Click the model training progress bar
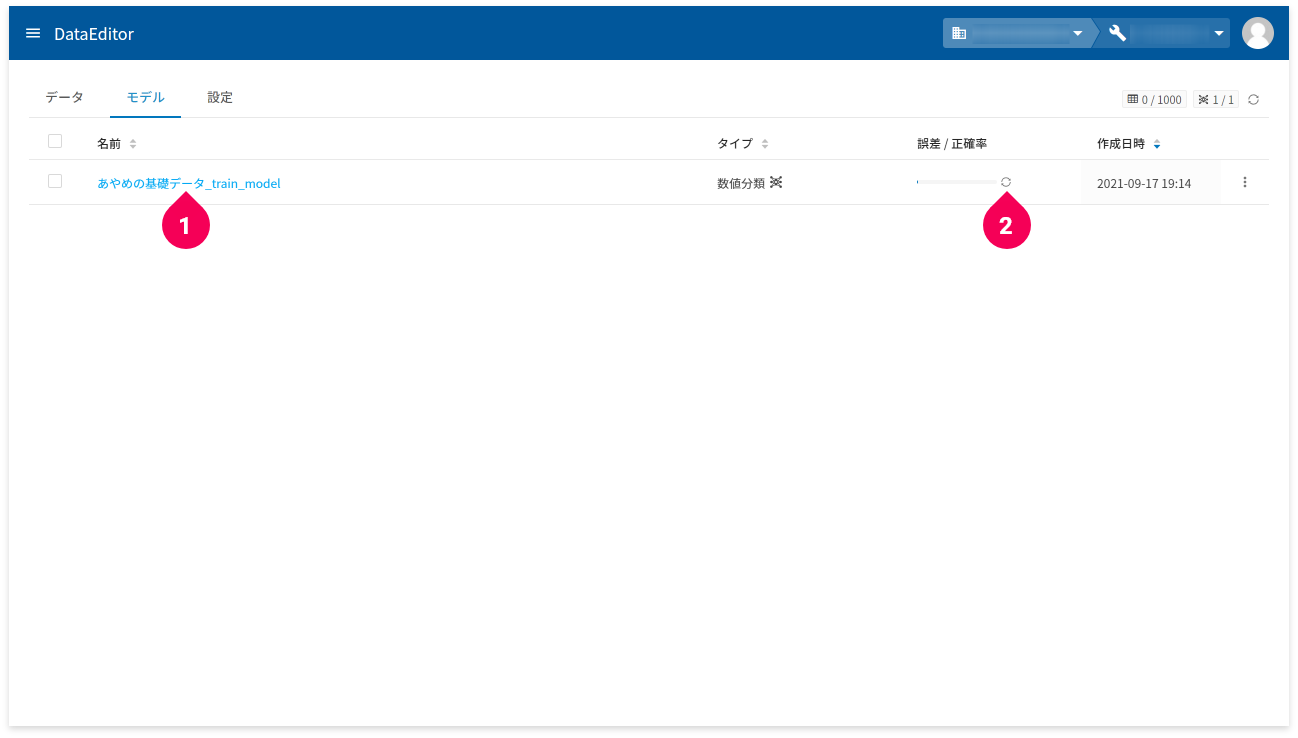 pyautogui.click(x=956, y=182)
